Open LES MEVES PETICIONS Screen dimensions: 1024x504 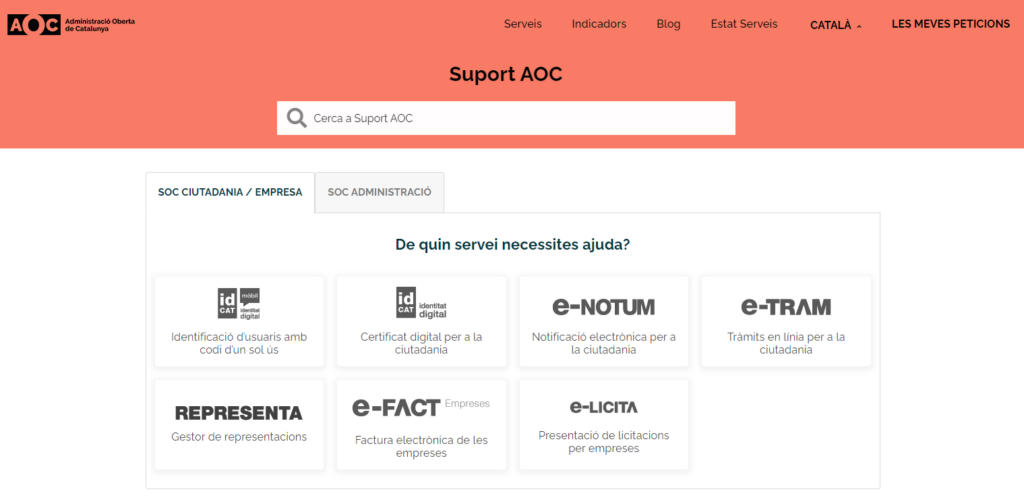point(950,24)
